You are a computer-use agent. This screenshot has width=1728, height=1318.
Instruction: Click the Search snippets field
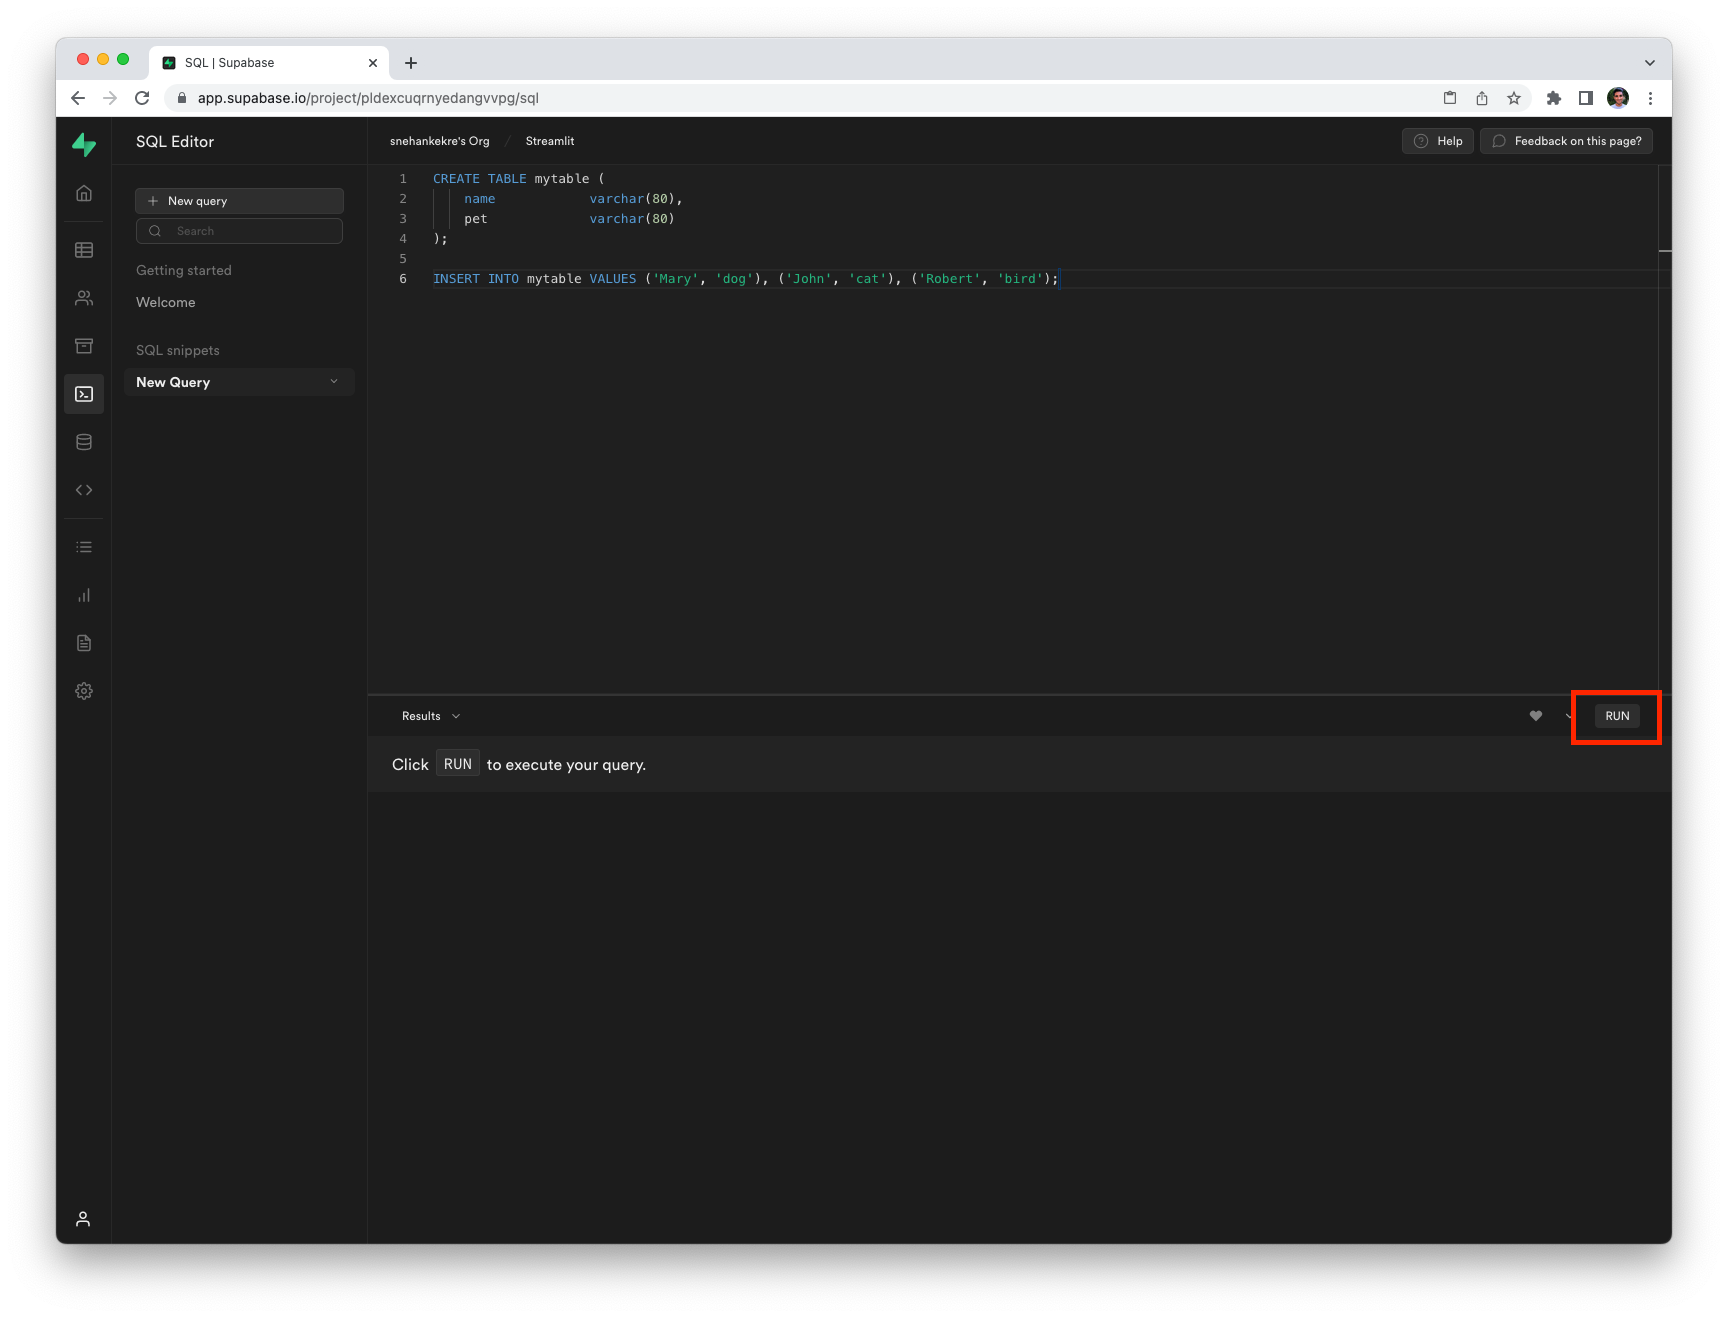239,231
